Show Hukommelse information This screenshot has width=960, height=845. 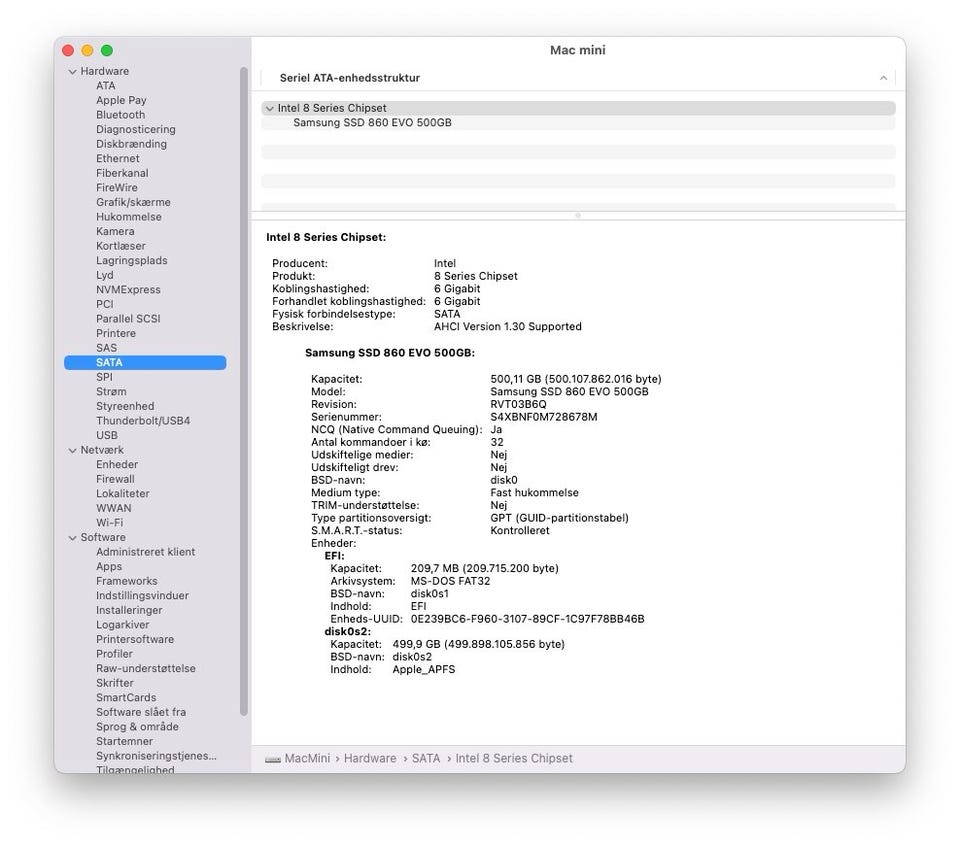pyautogui.click(x=129, y=217)
